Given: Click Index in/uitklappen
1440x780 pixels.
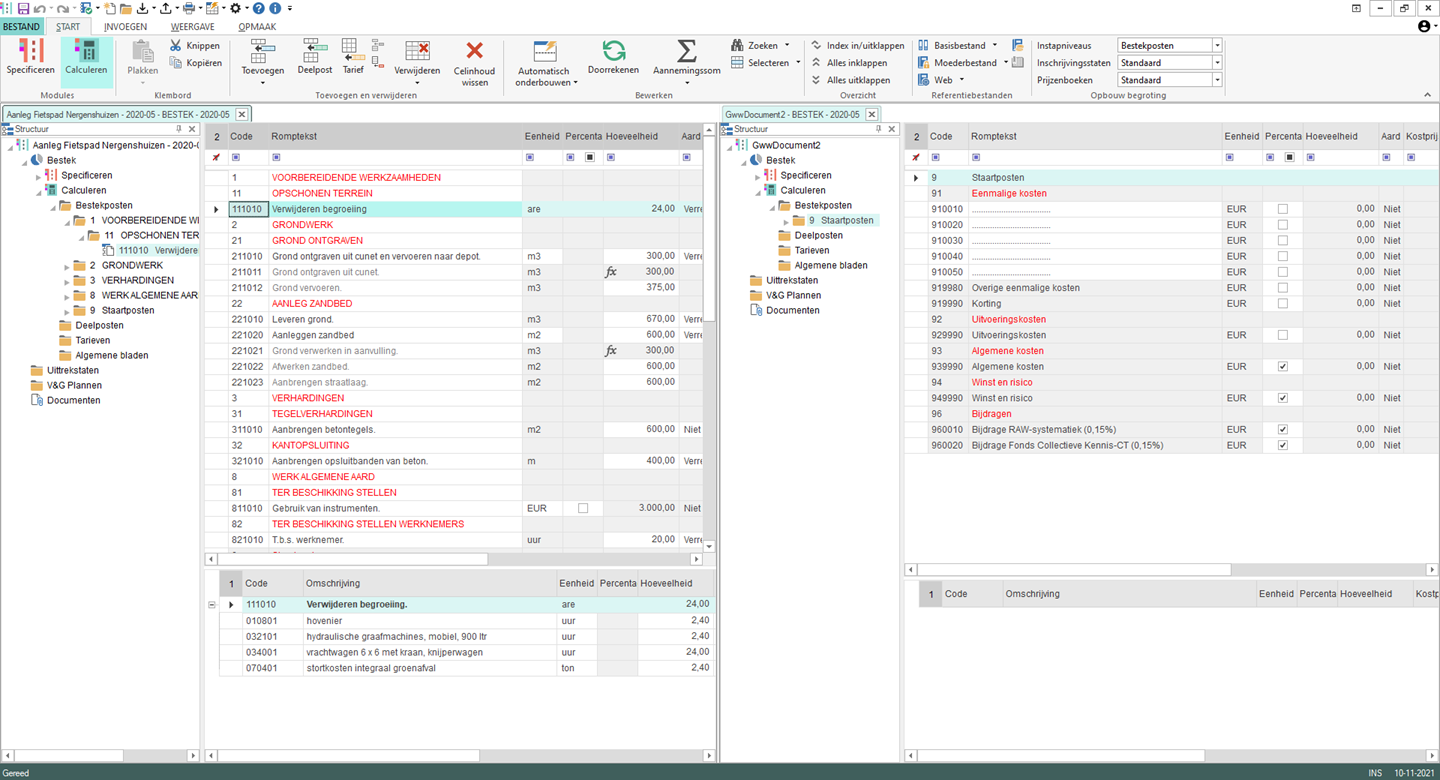Looking at the screenshot, I should [857, 45].
